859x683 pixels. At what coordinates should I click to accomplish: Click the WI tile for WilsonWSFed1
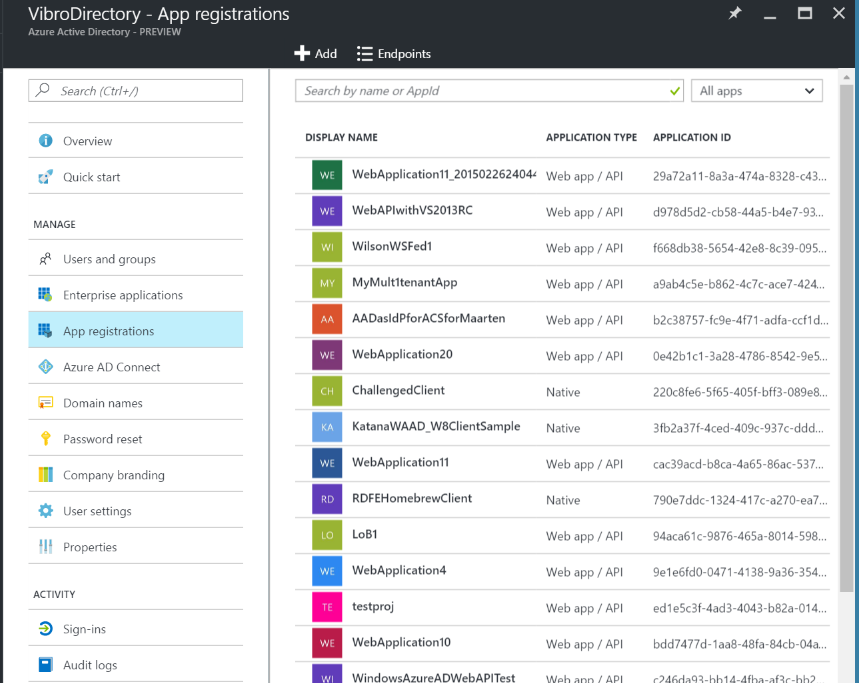pyautogui.click(x=327, y=247)
